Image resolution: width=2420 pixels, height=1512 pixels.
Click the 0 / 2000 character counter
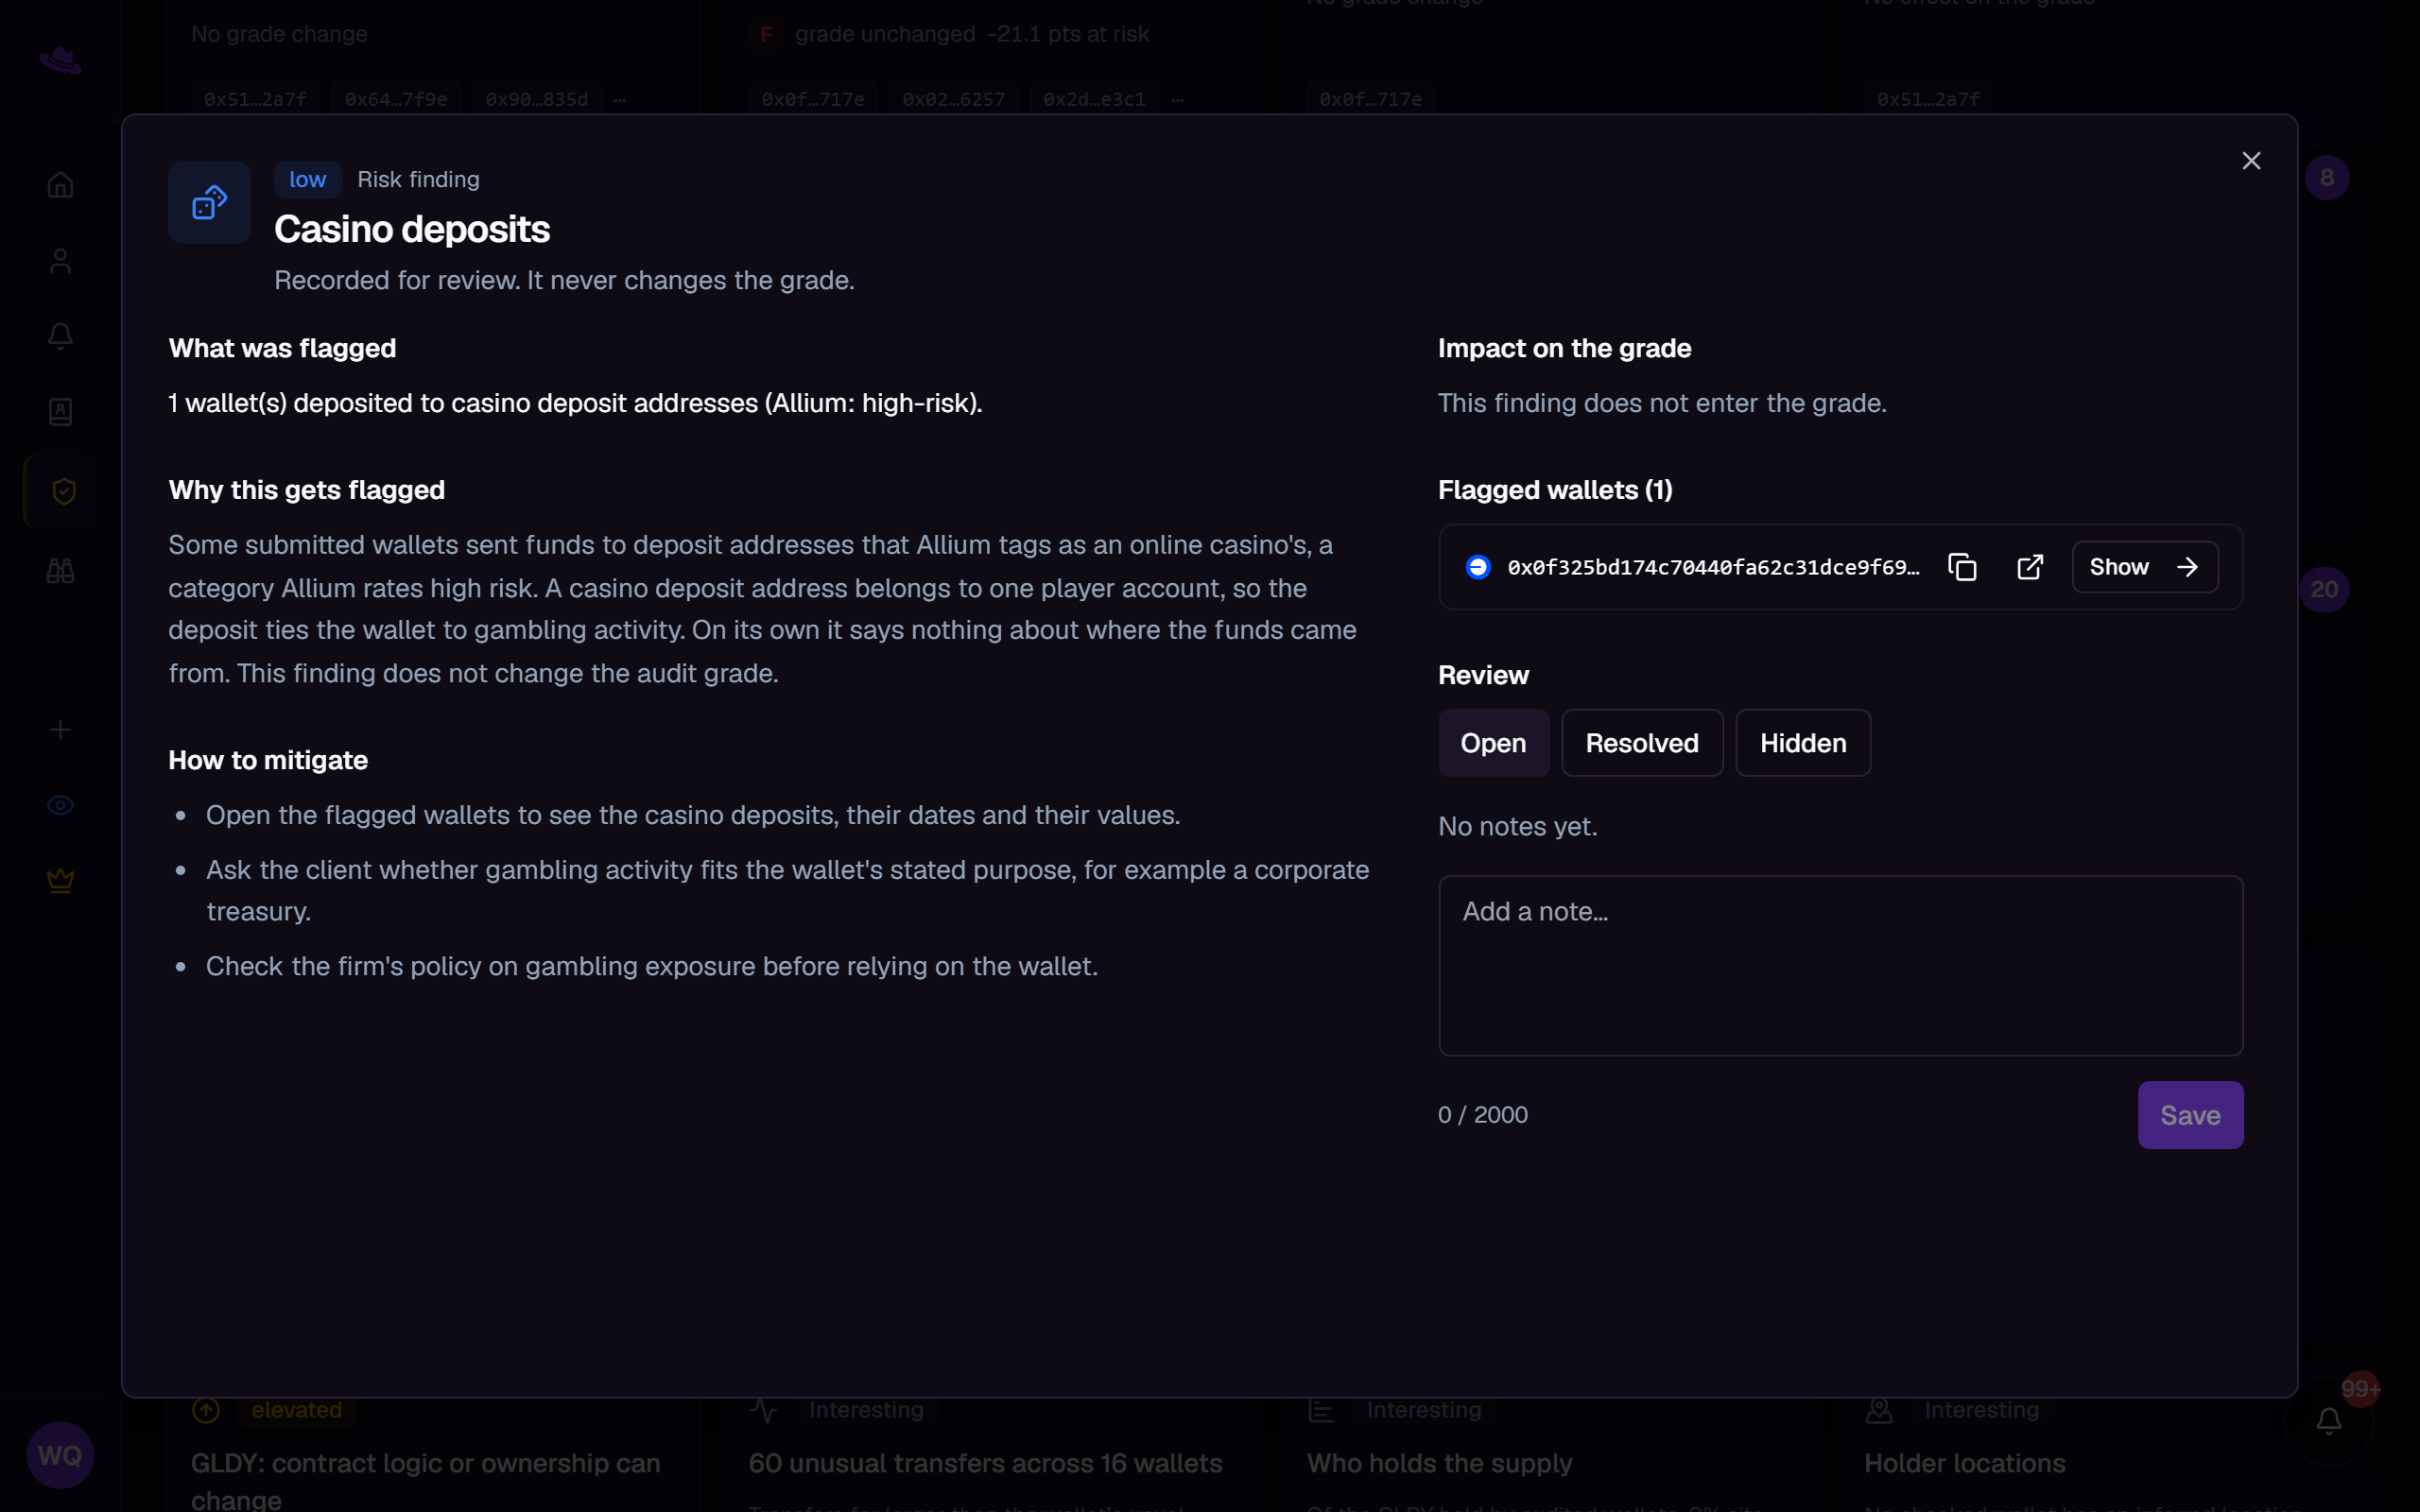coord(1483,1115)
